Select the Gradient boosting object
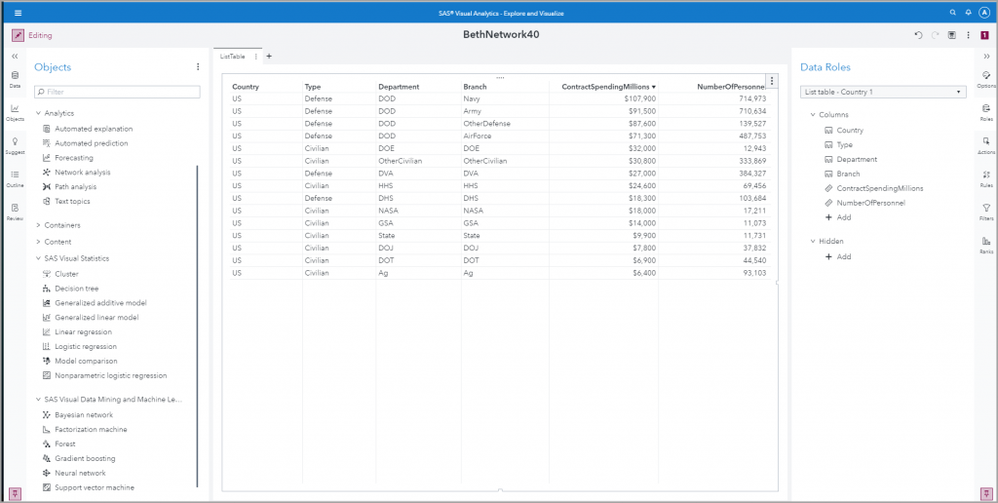Image resolution: width=998 pixels, height=503 pixels. [x=85, y=458]
